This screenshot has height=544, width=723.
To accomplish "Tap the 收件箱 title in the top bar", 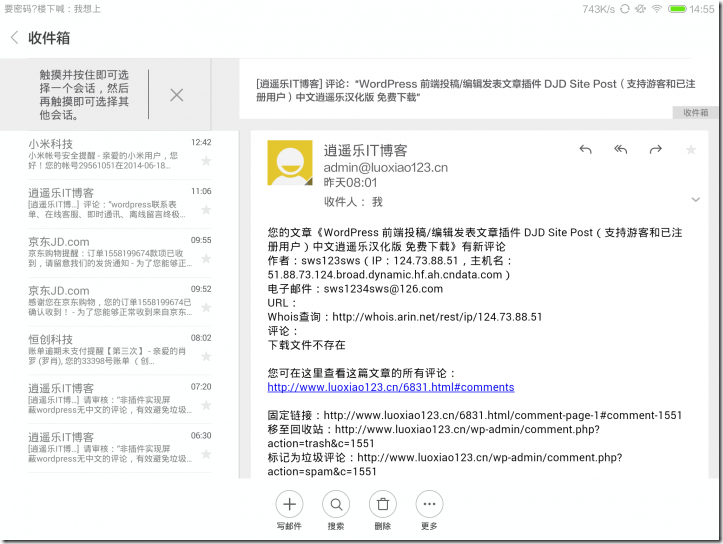I will pyautogui.click(x=49, y=38).
